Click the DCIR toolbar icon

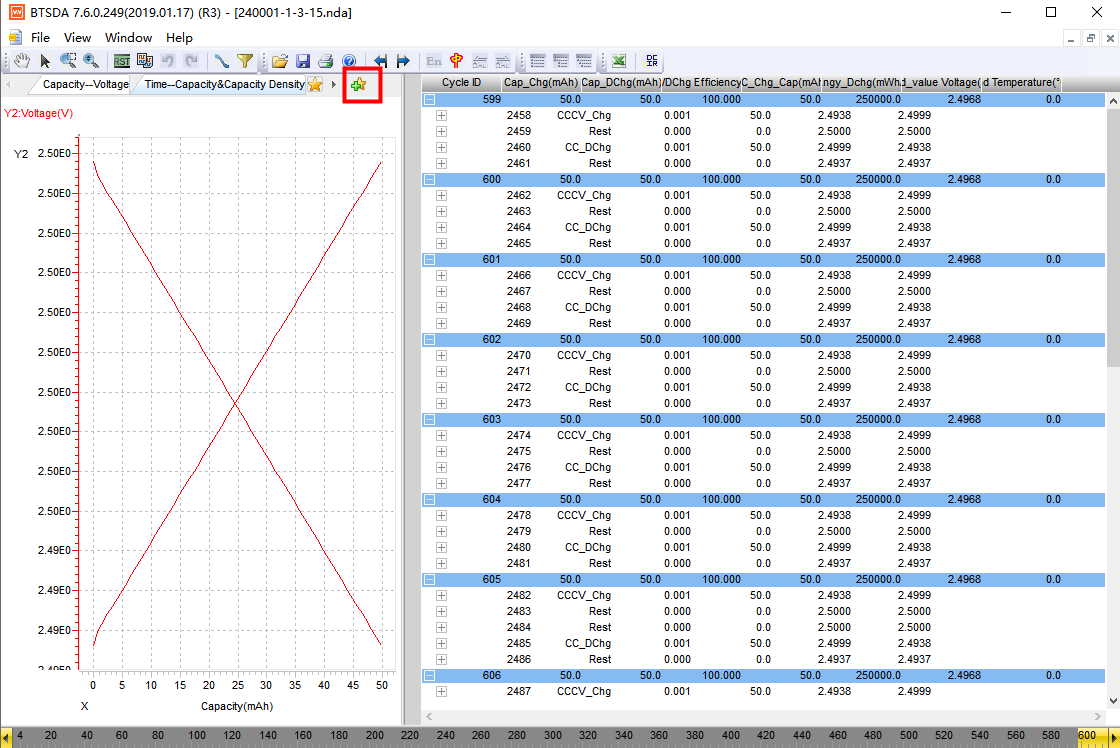651,61
